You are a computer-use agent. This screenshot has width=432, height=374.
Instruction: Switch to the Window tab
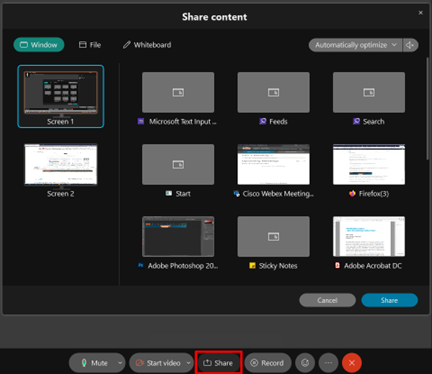39,45
